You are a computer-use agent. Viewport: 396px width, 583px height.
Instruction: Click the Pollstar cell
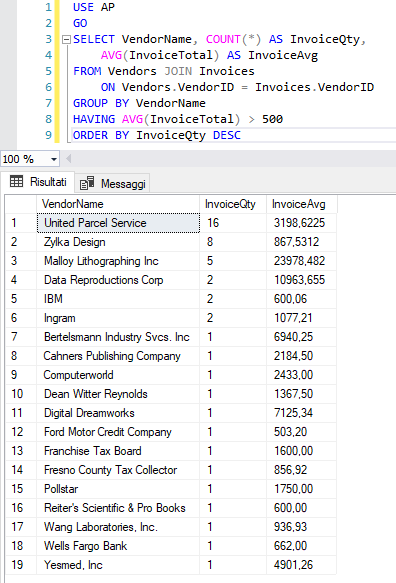(118, 489)
